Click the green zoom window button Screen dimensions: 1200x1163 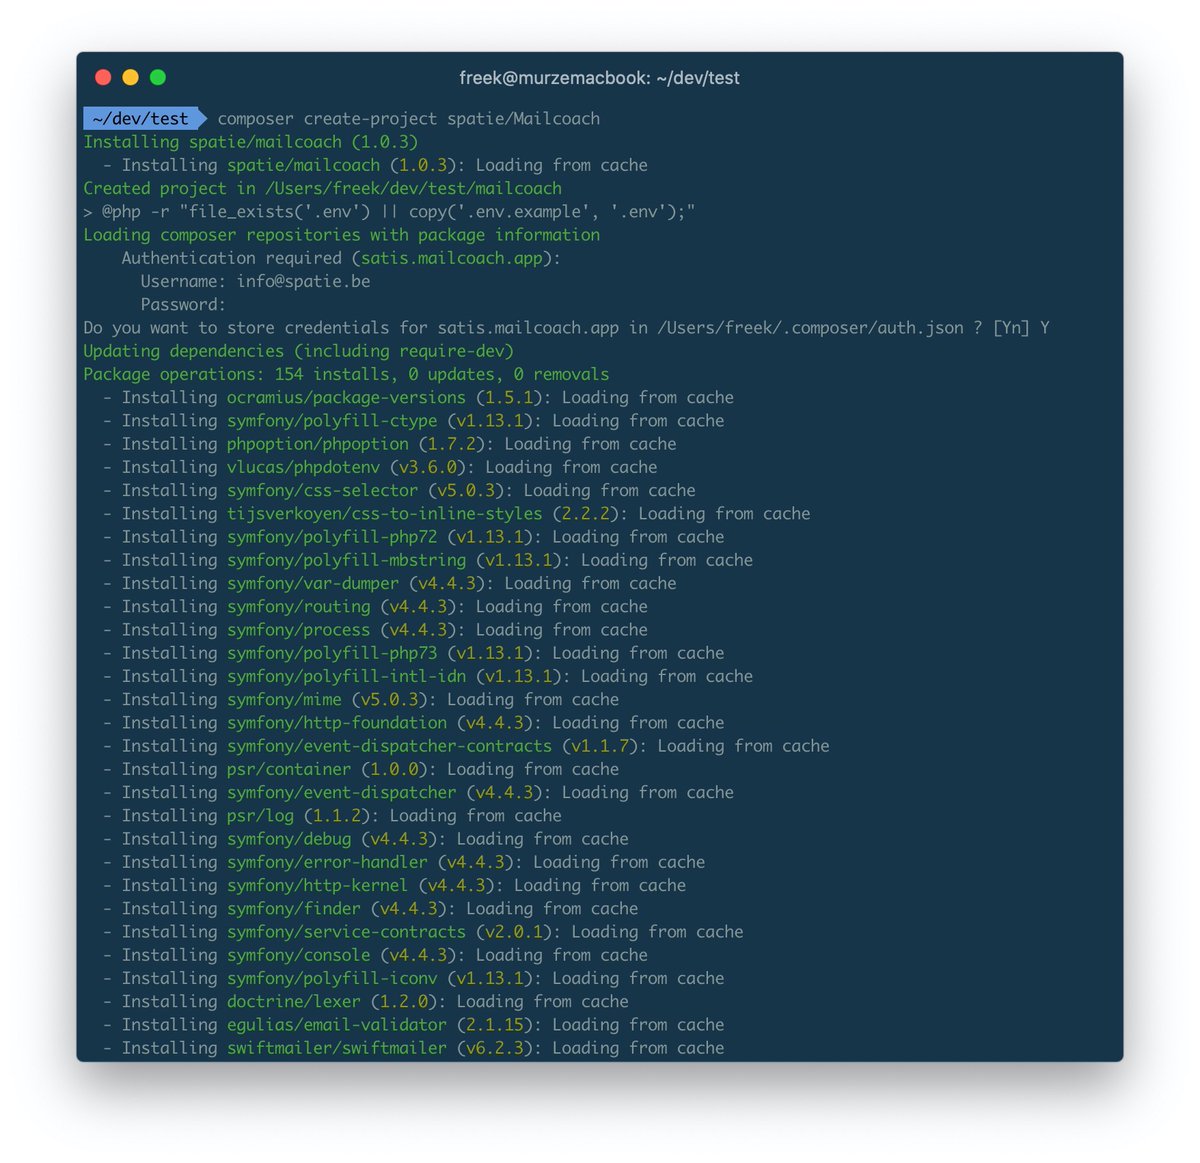[158, 77]
